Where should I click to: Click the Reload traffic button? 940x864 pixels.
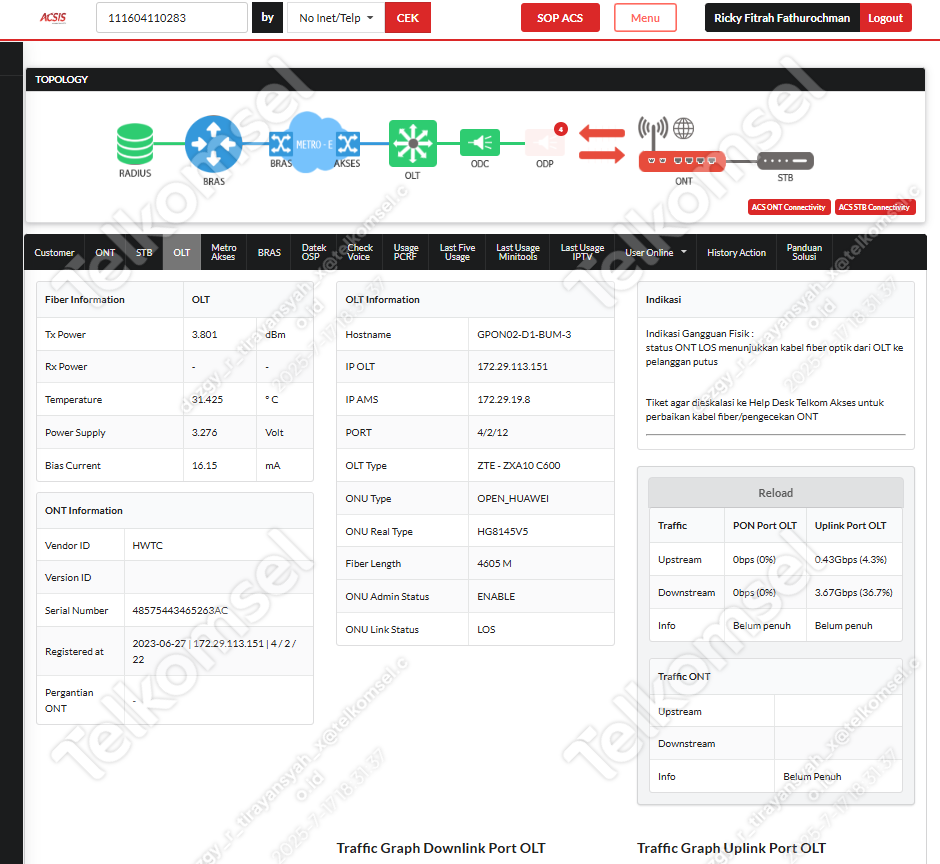(x=776, y=493)
